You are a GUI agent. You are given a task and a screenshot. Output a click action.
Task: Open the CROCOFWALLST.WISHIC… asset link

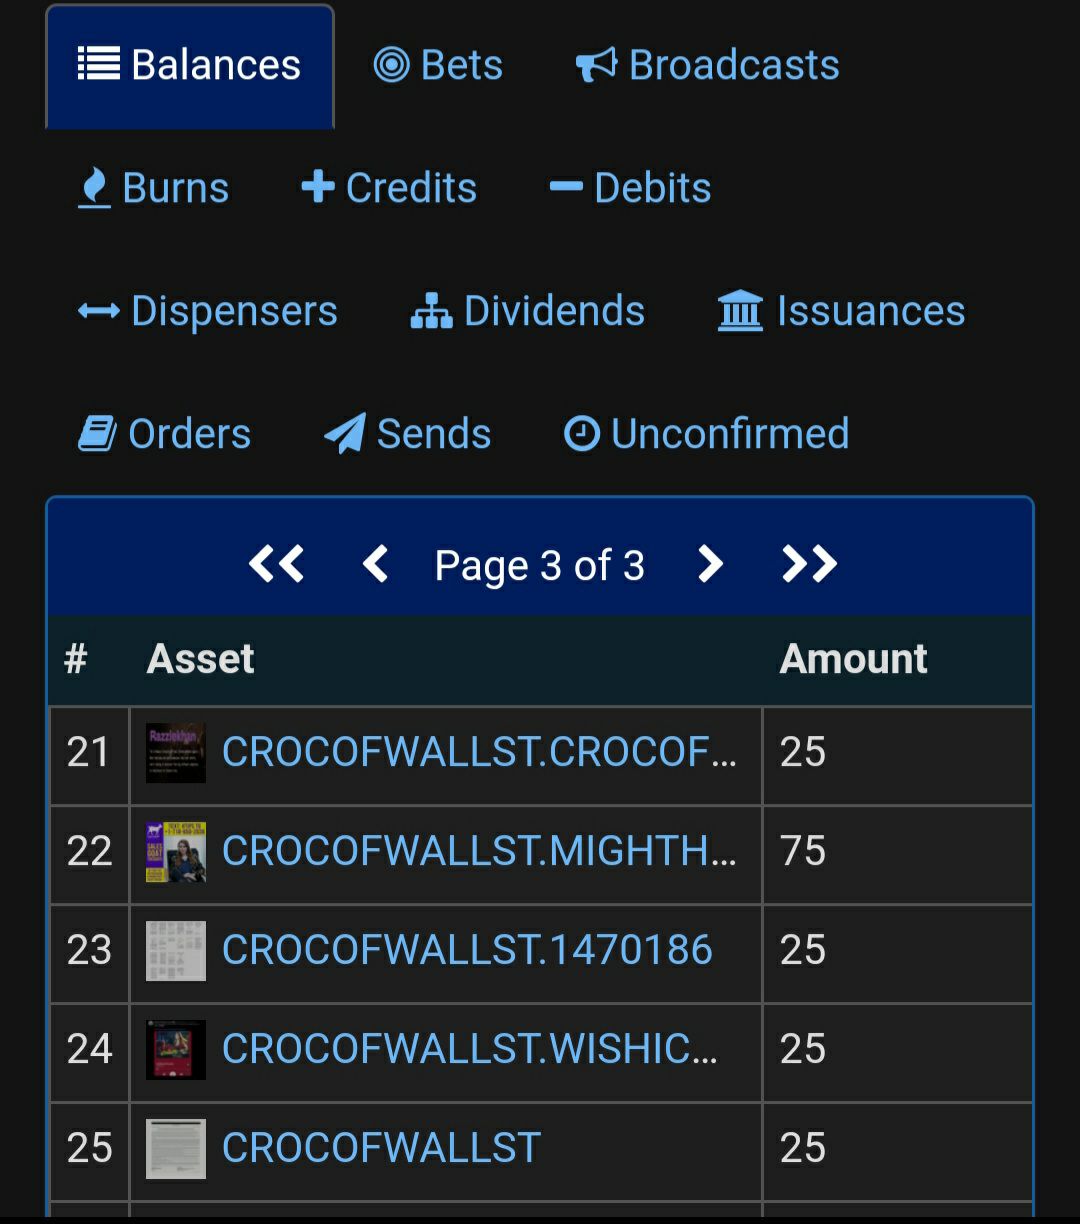(x=470, y=1049)
